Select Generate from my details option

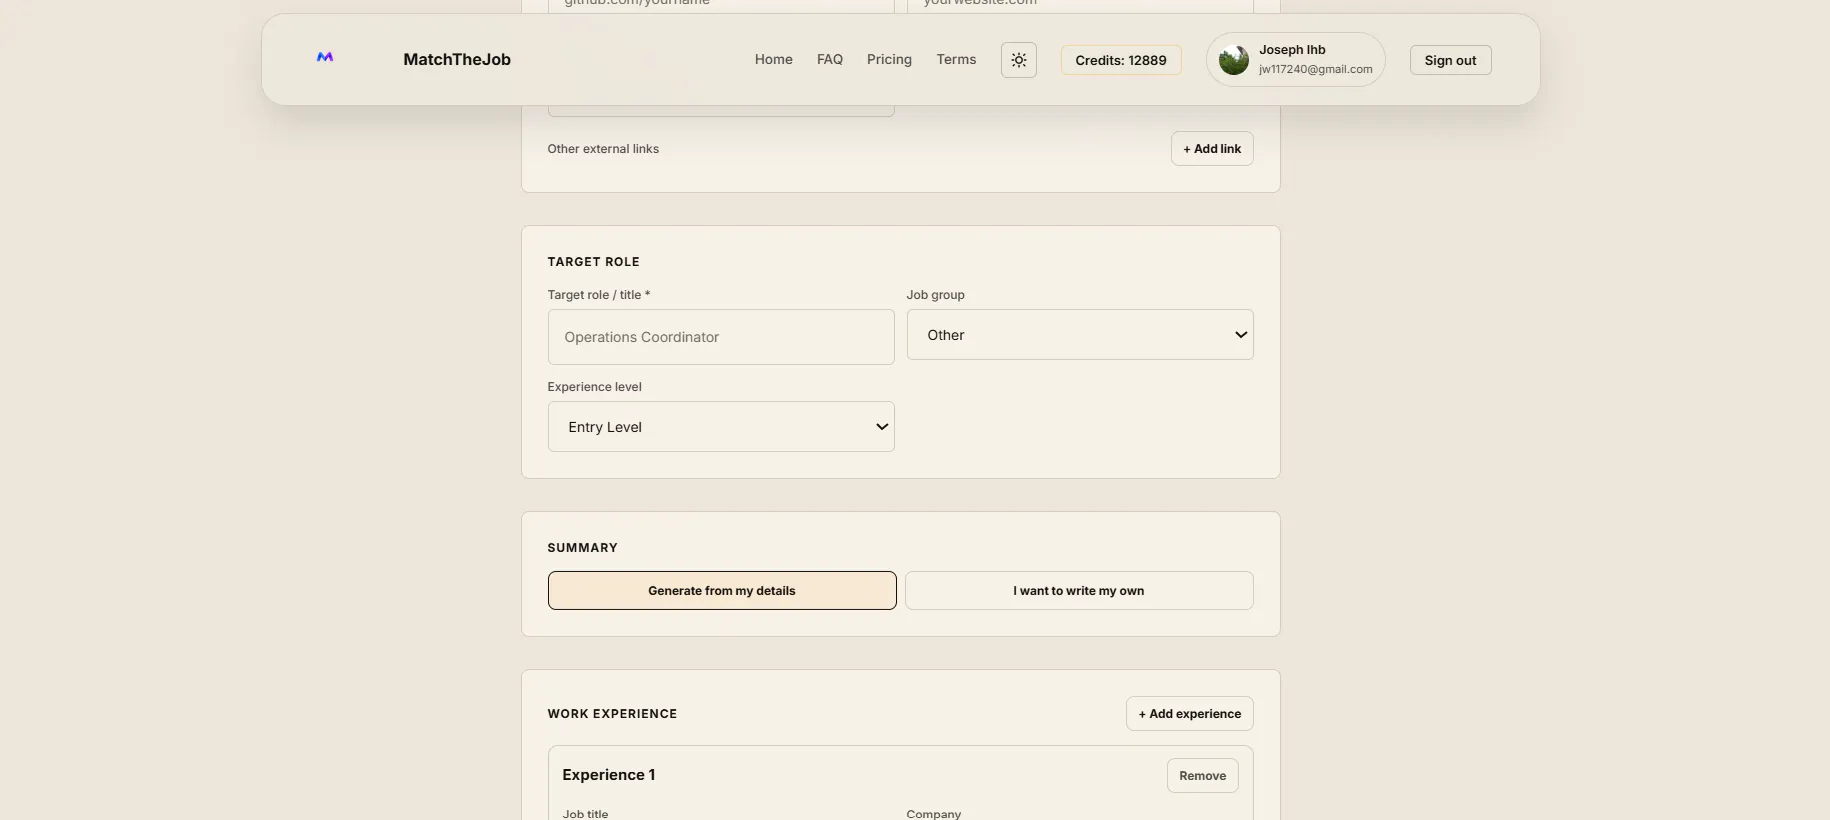[722, 591]
